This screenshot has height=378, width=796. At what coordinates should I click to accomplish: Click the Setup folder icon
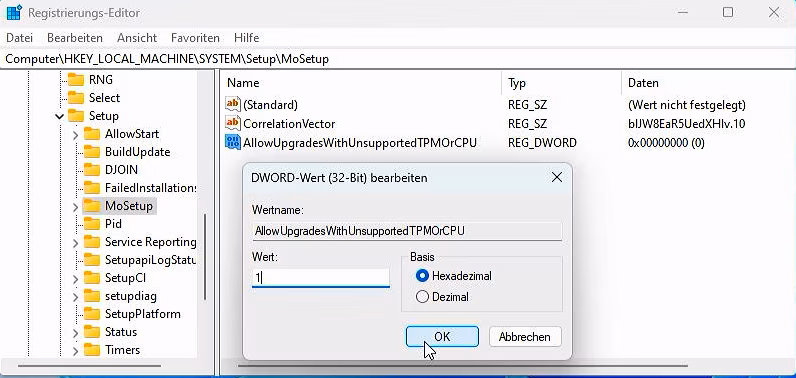[x=76, y=116]
